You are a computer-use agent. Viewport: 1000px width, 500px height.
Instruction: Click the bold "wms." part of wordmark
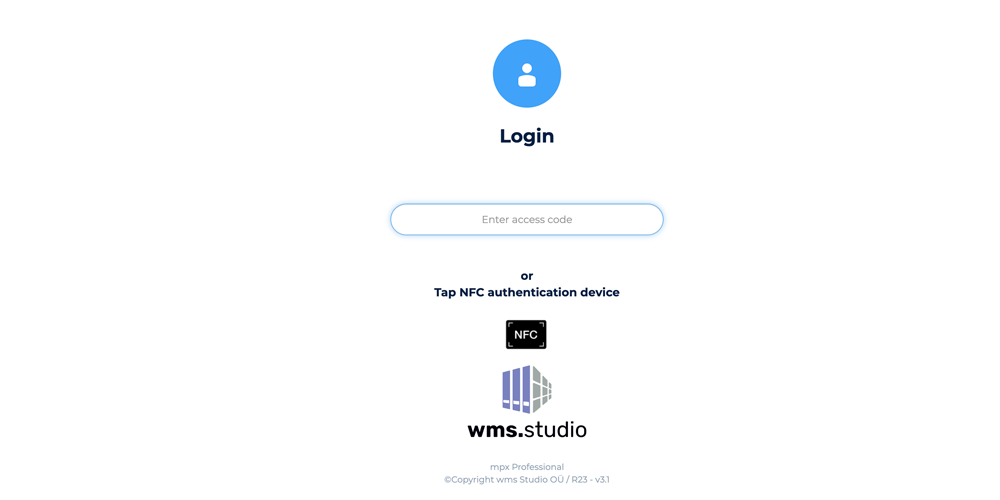point(496,430)
